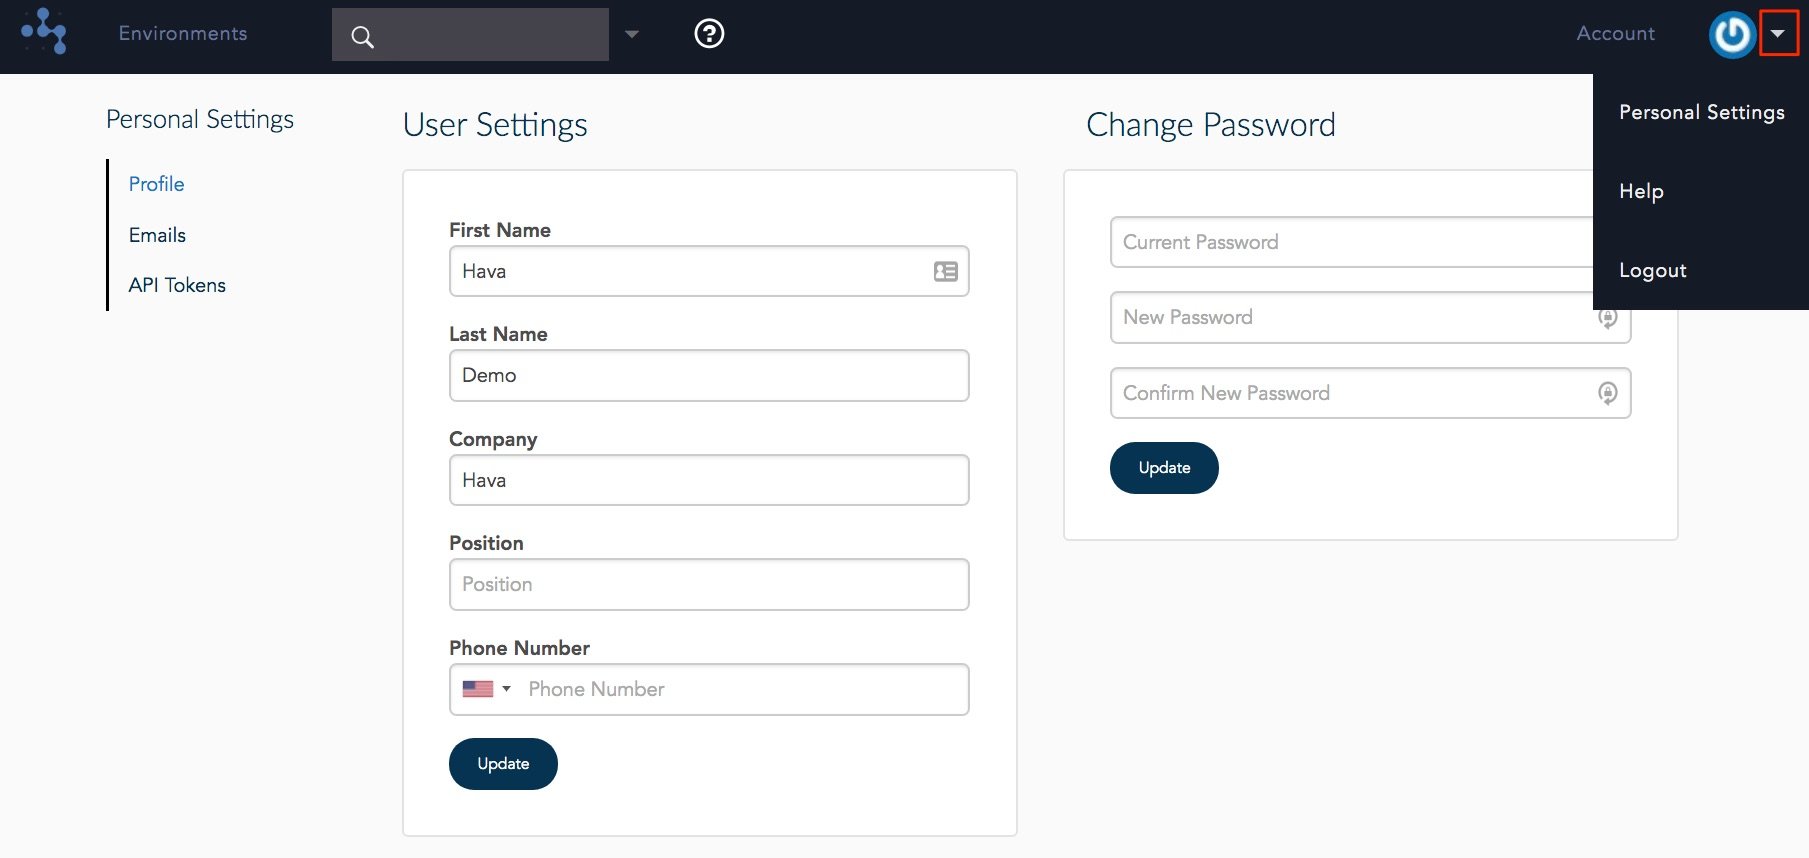Choose Help from the account menu
The height and width of the screenshot is (858, 1809).
click(x=1641, y=191)
